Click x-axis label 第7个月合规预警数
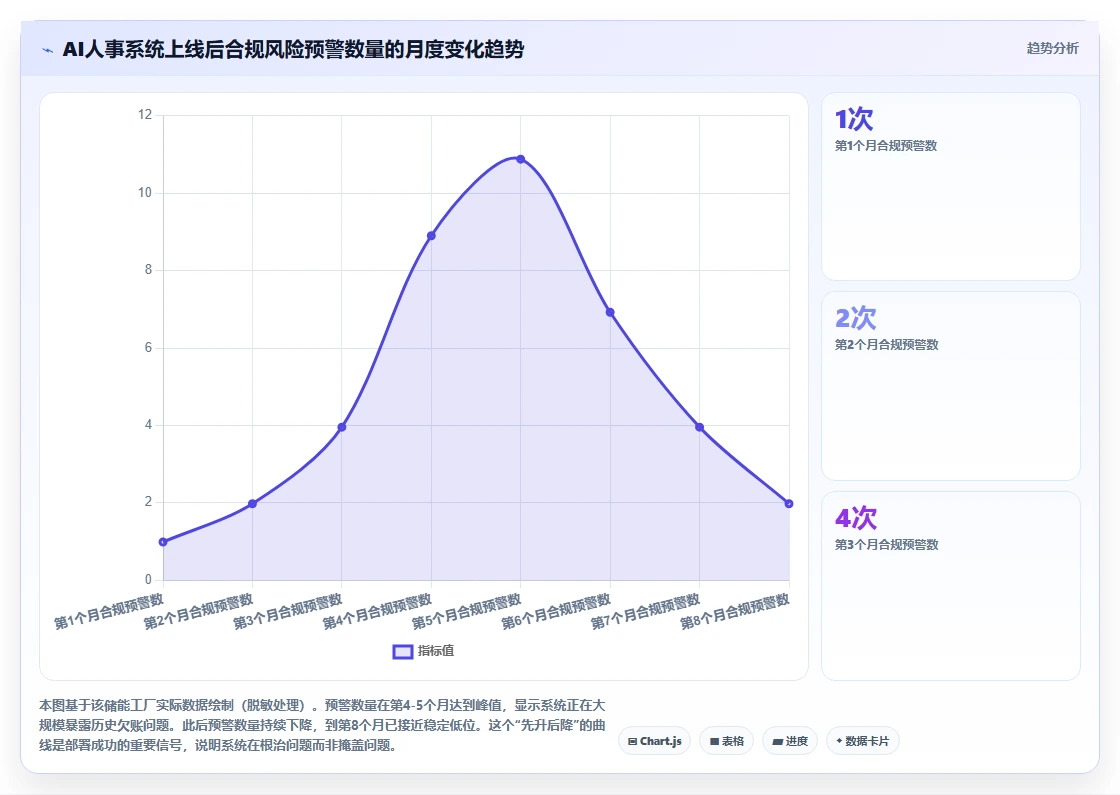1120x795 pixels. click(645, 611)
